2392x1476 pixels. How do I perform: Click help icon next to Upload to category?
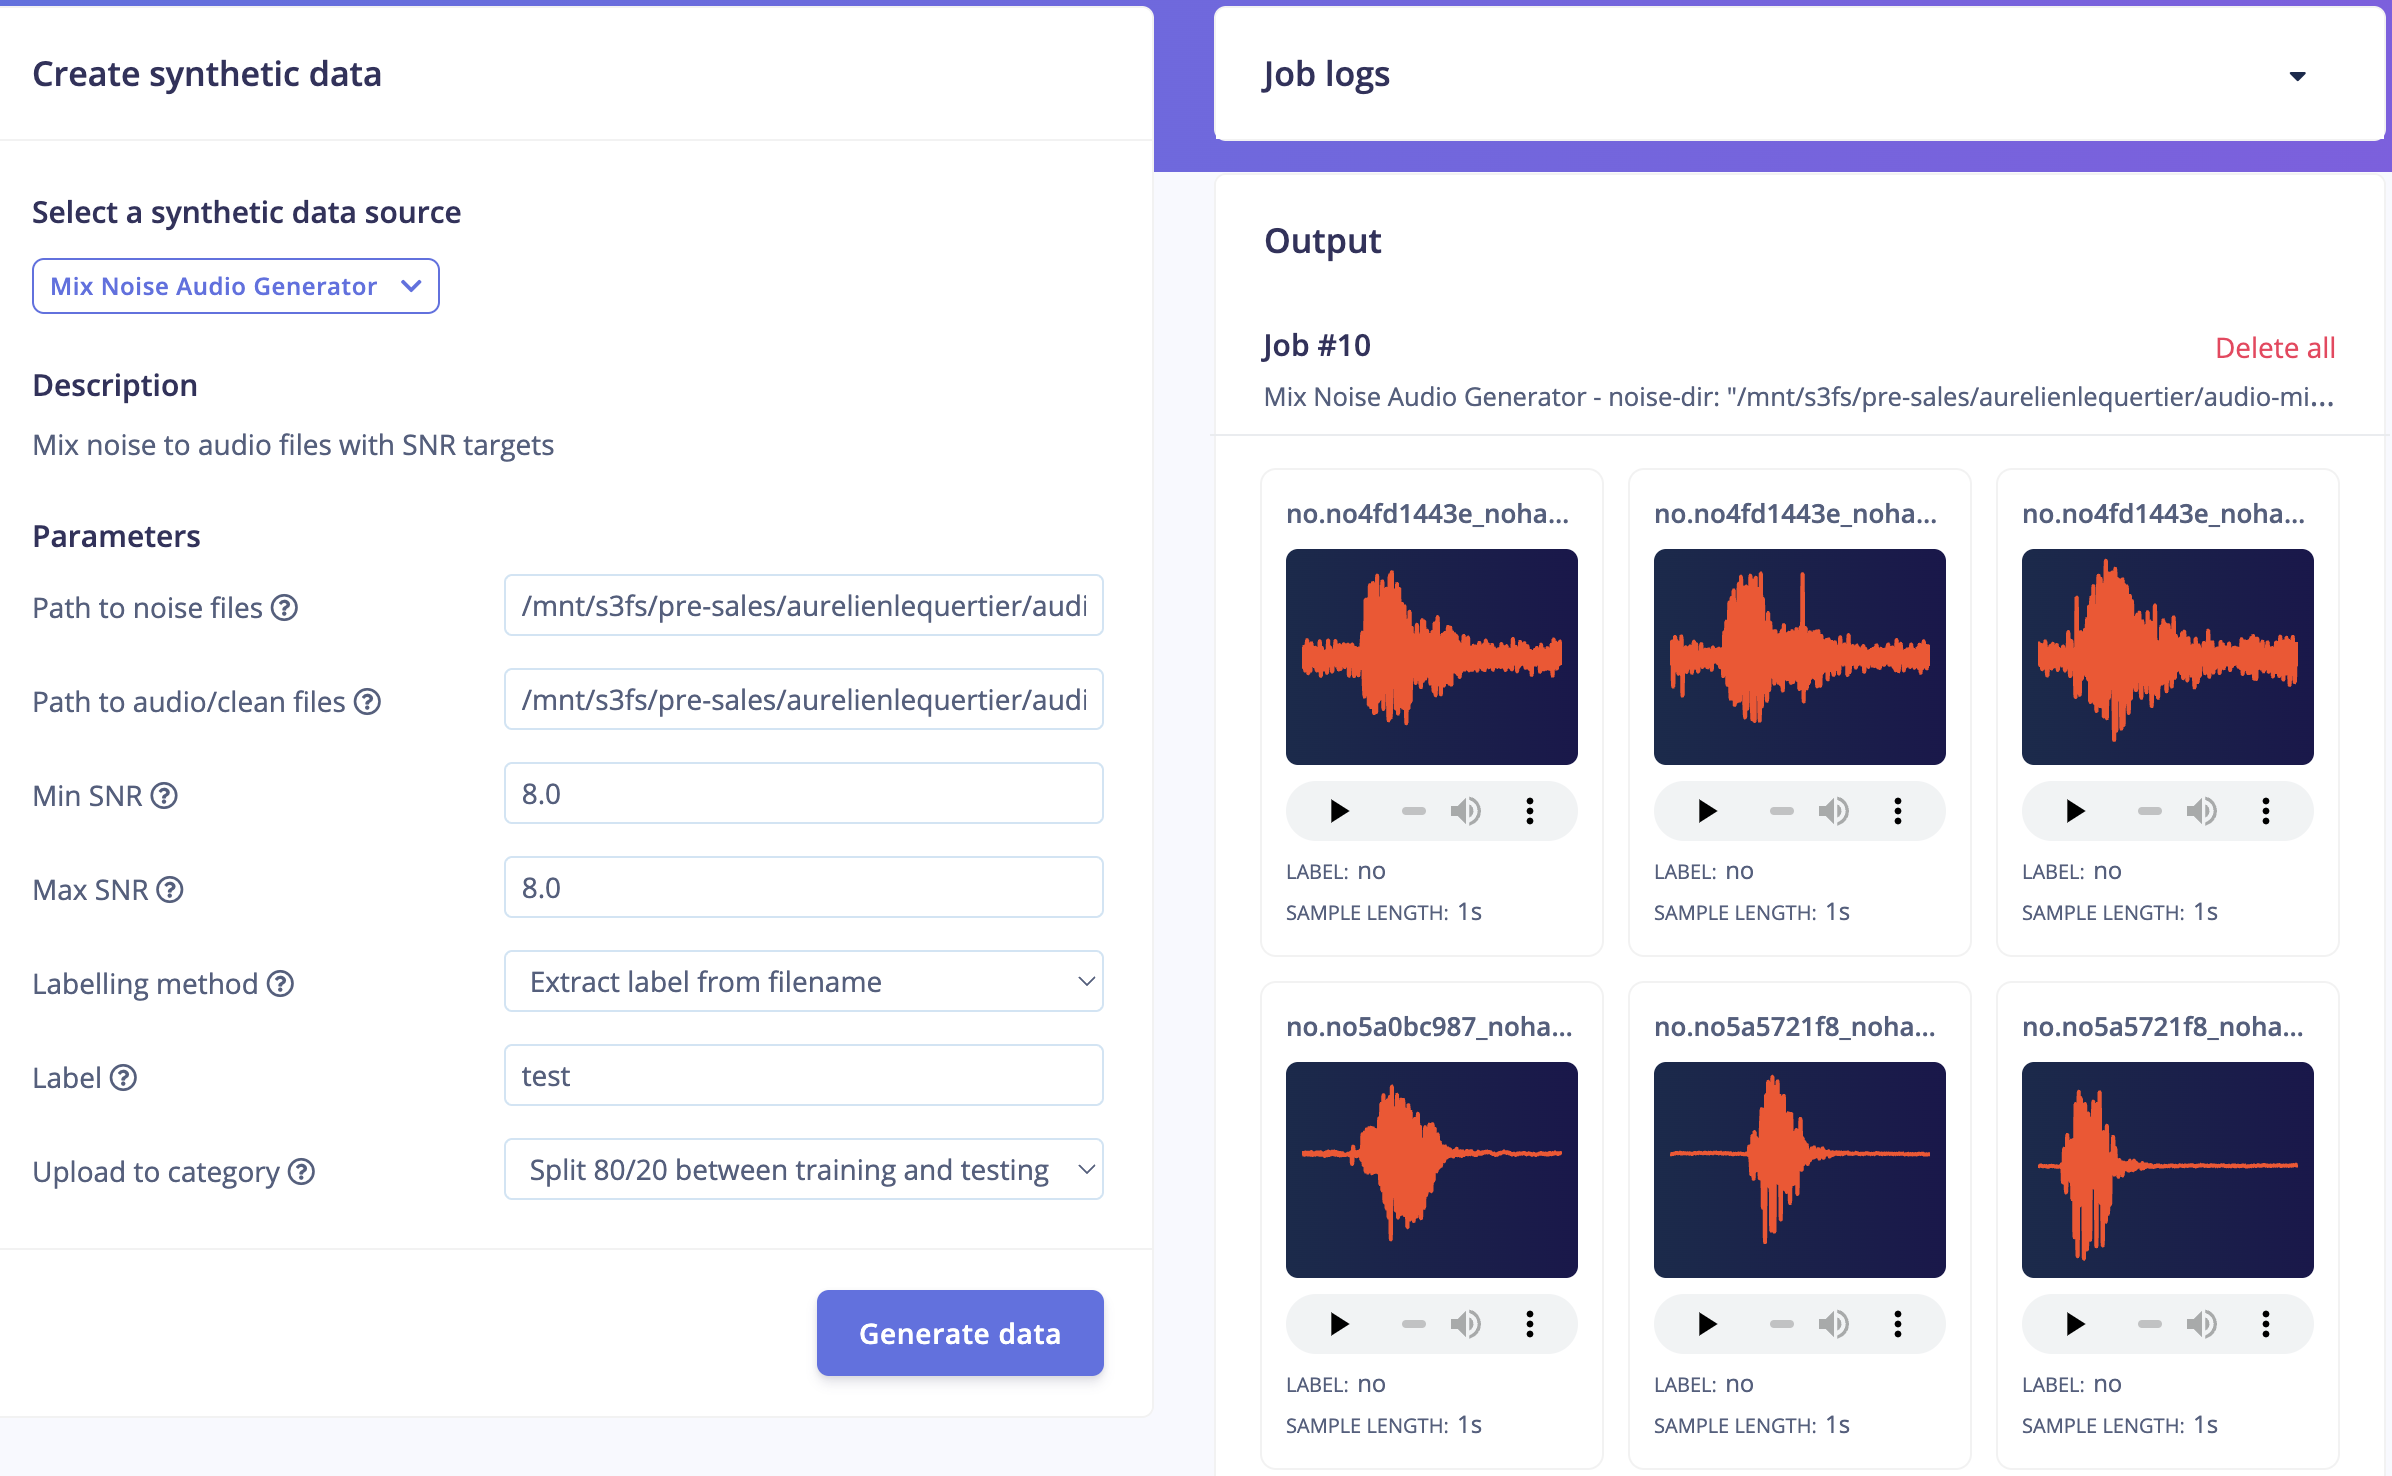[x=301, y=1172]
